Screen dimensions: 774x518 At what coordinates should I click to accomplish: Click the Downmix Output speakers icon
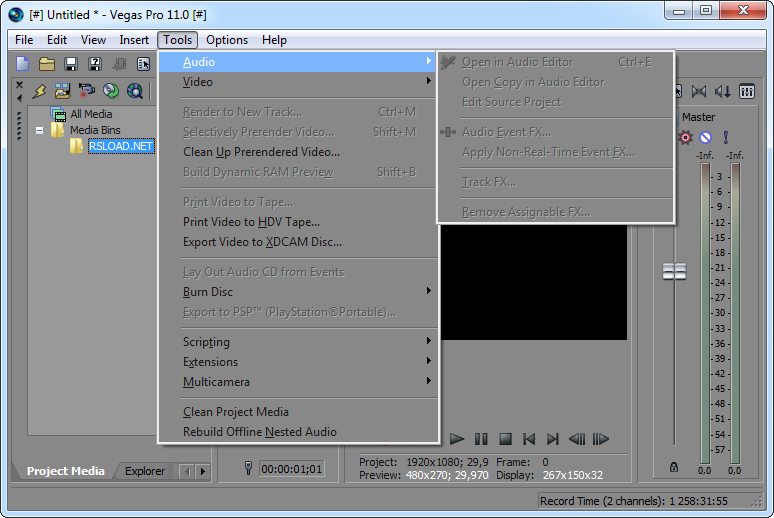point(698,91)
